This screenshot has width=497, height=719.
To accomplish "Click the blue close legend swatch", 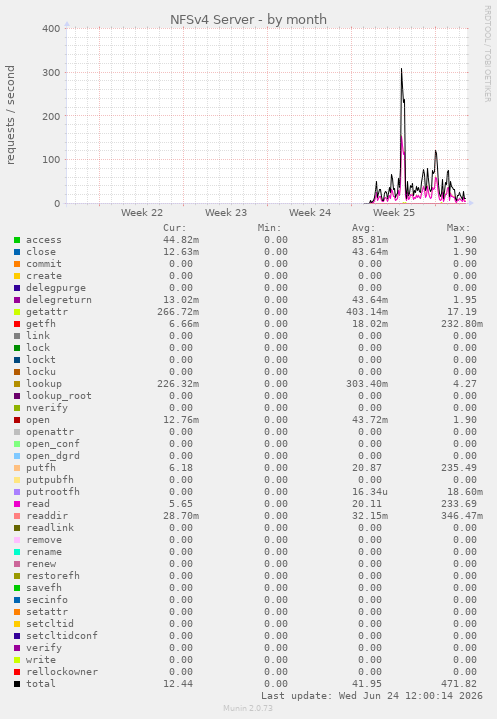I will coord(17,252).
